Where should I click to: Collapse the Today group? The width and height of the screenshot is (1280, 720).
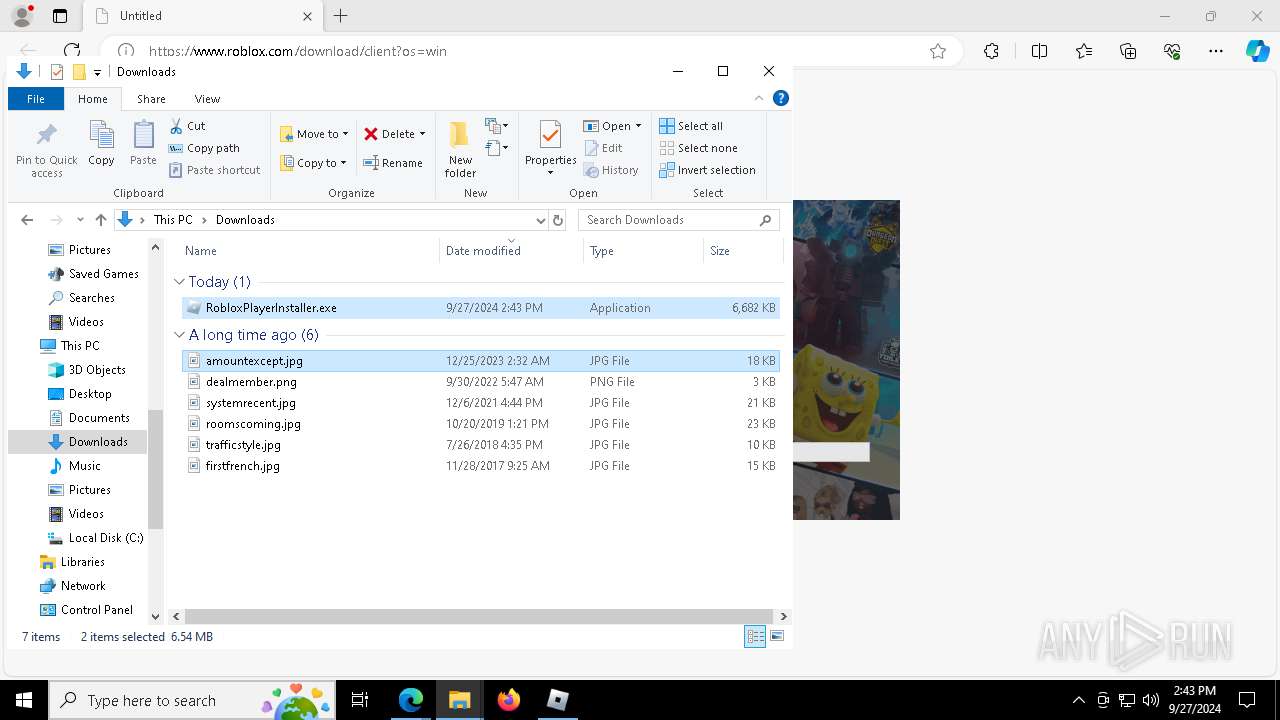click(x=180, y=282)
